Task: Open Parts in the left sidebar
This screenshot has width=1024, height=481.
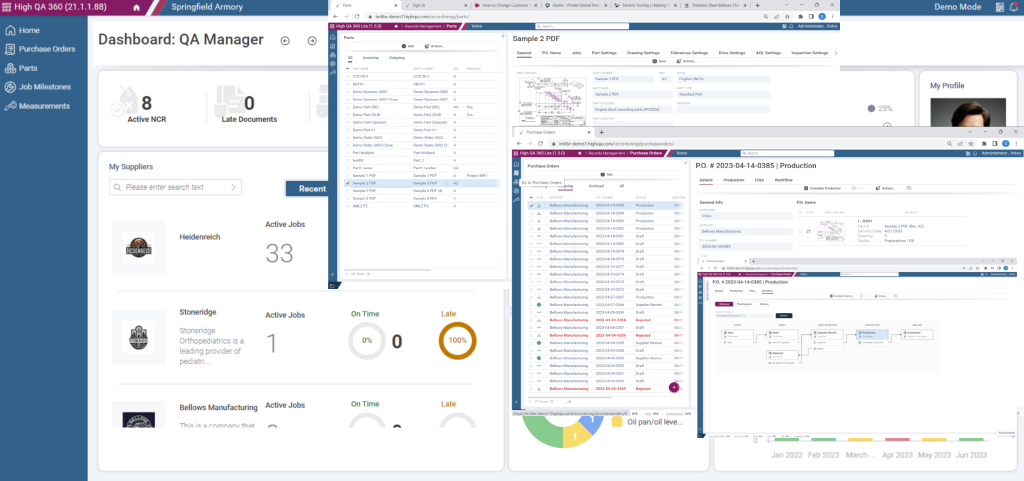Action: coord(21,68)
